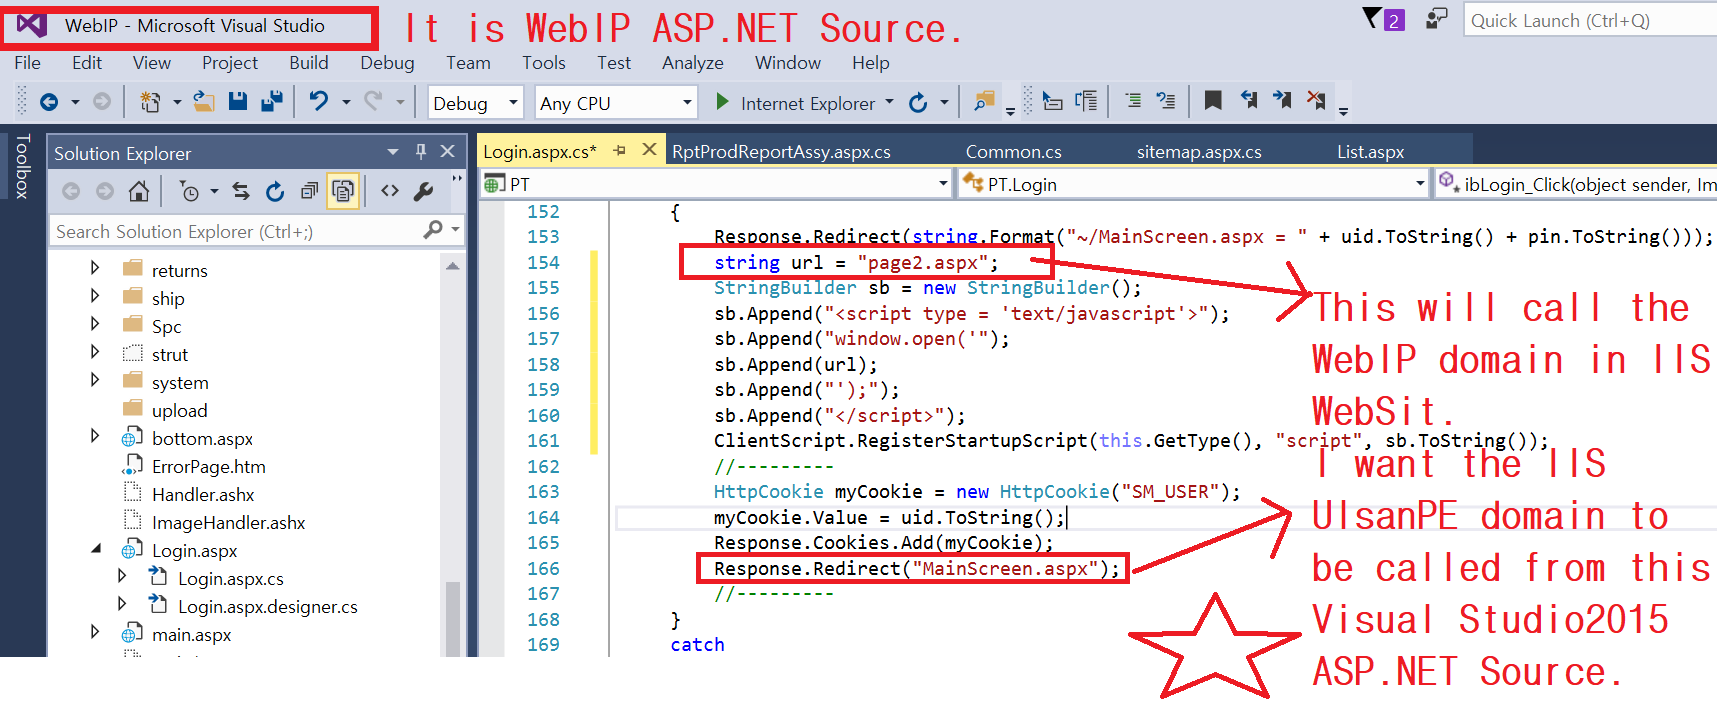The width and height of the screenshot is (1717, 709).
Task: Toggle the Show All Files button
Action: [343, 191]
